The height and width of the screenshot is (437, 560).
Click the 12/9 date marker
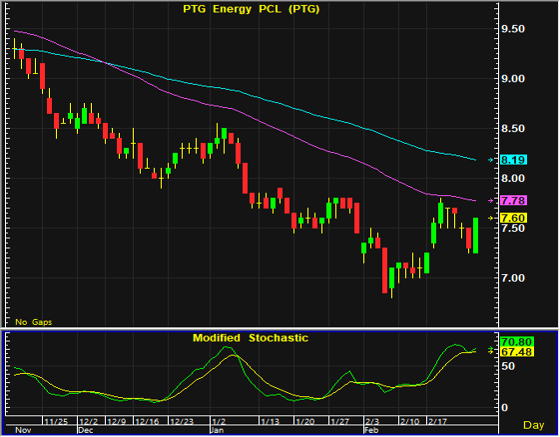(x=116, y=421)
